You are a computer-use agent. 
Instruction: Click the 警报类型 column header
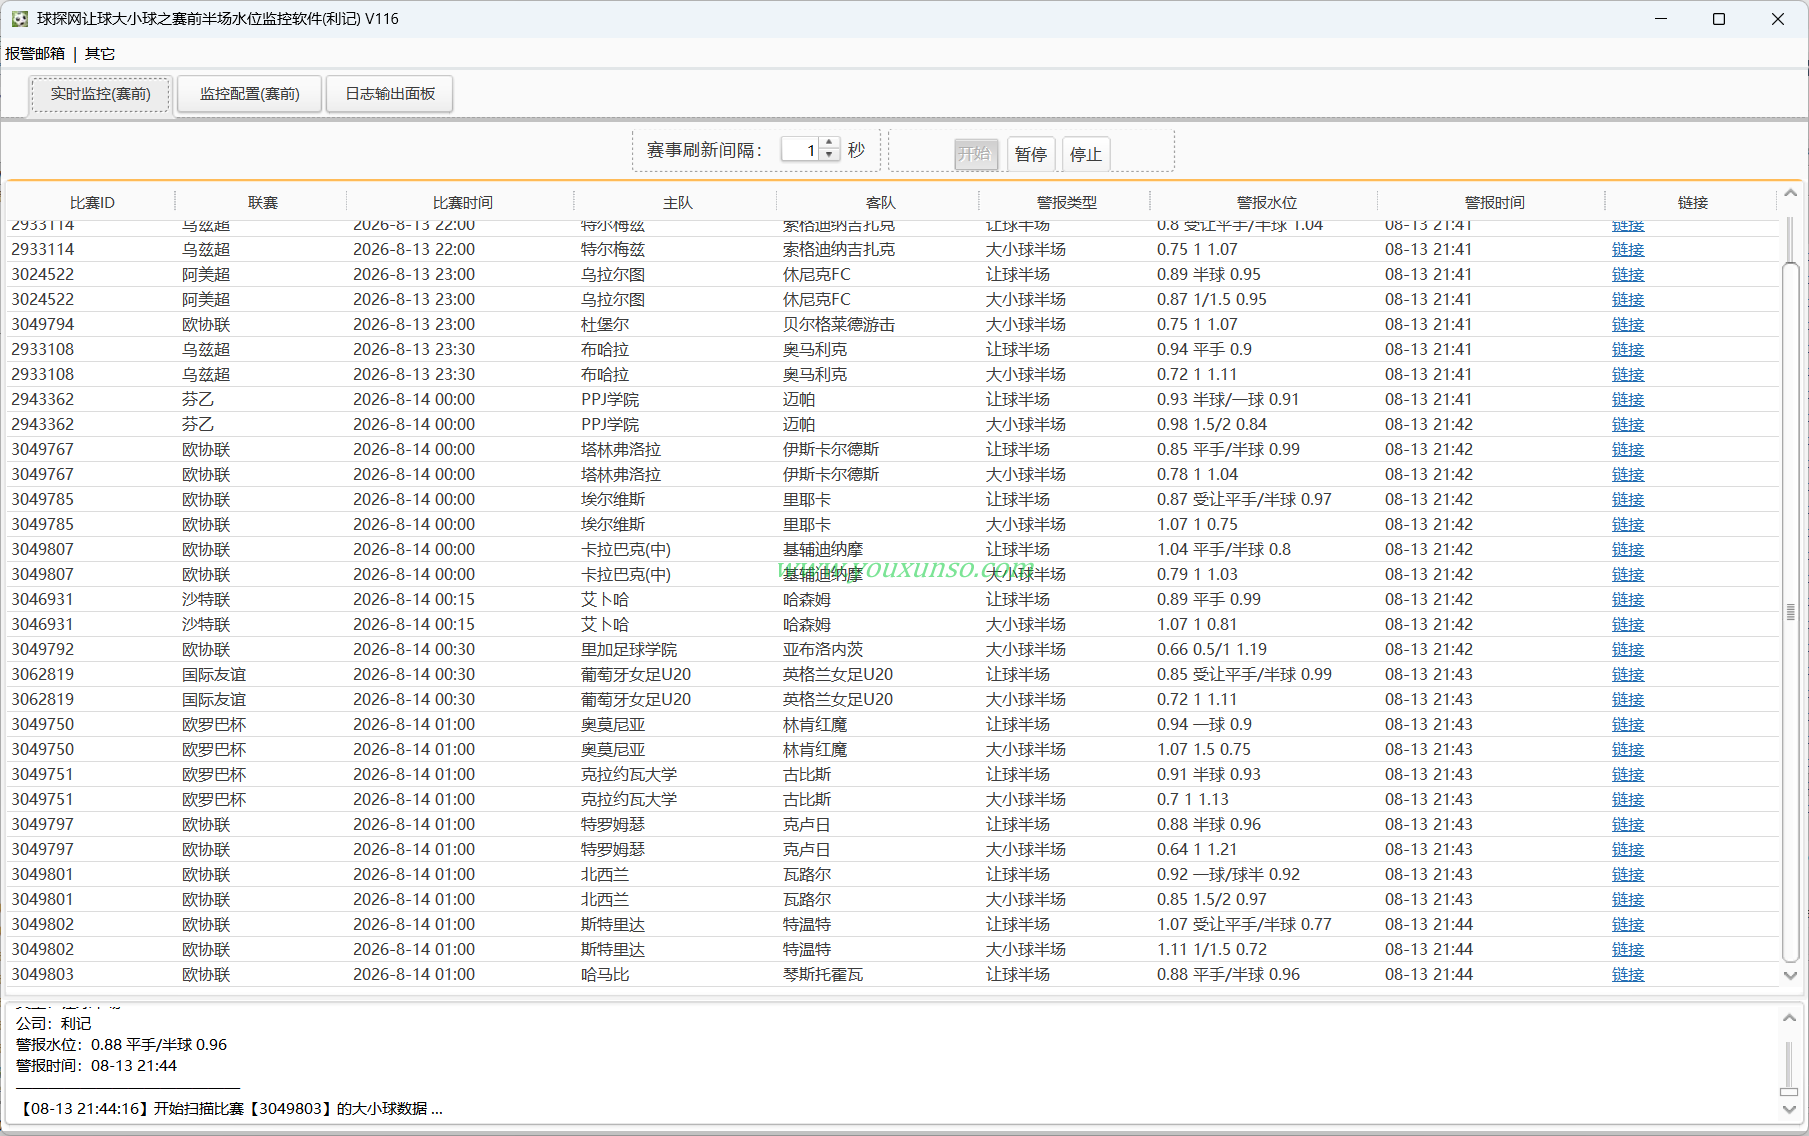coord(1066,203)
